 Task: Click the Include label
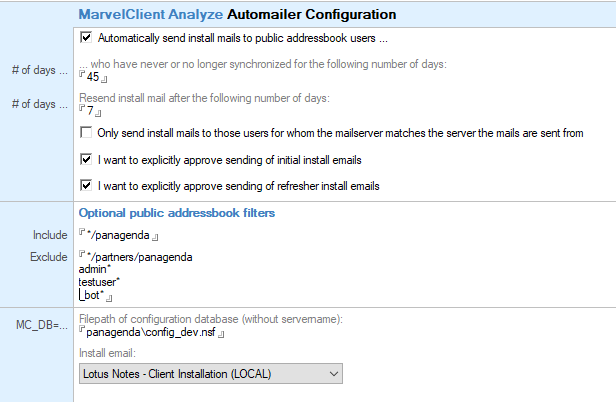pos(50,235)
